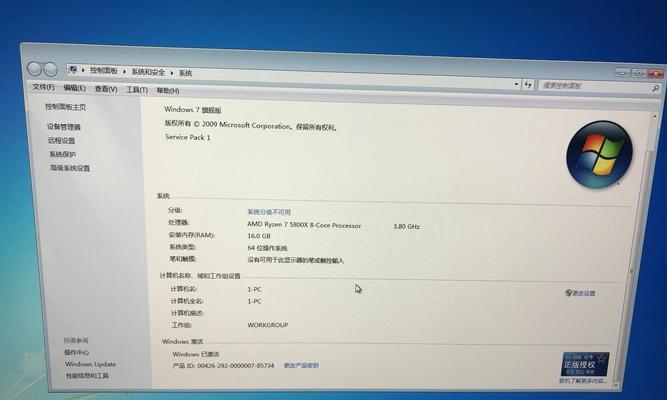Click the 64 位操作系统 value
The height and width of the screenshot is (400, 667).
click(x=268, y=248)
